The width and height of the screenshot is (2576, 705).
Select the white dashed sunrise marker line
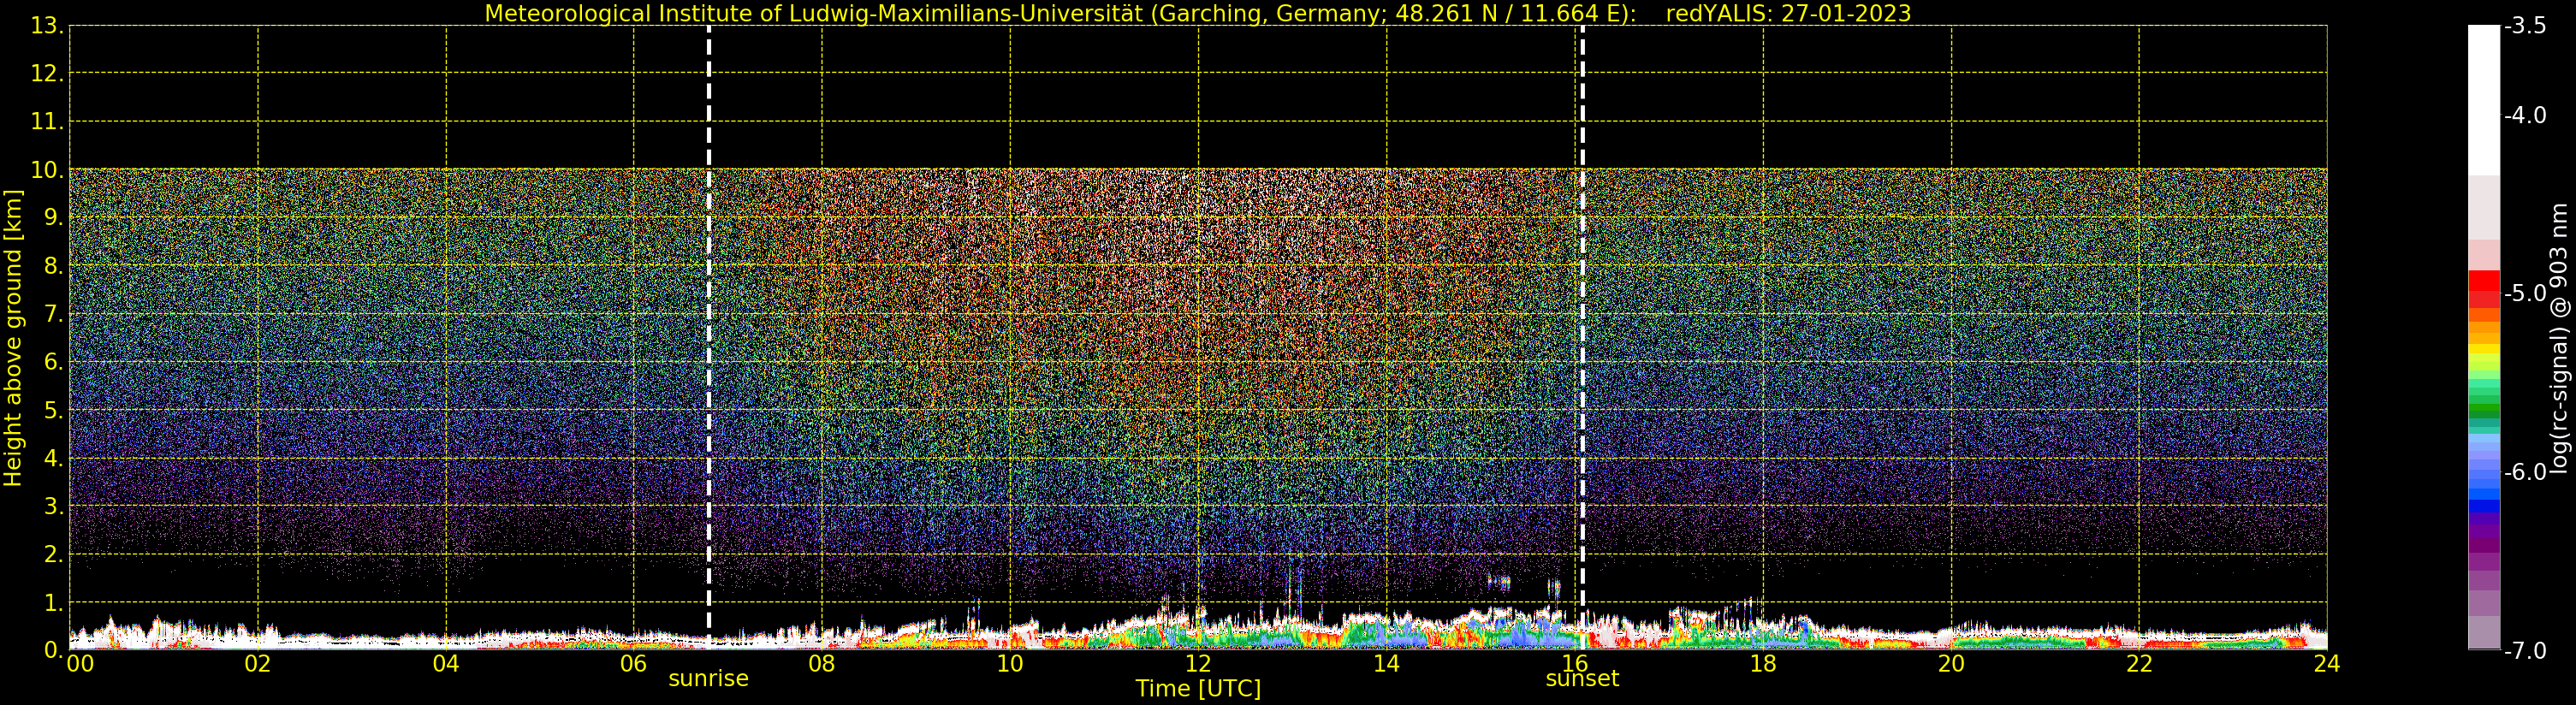click(709, 337)
